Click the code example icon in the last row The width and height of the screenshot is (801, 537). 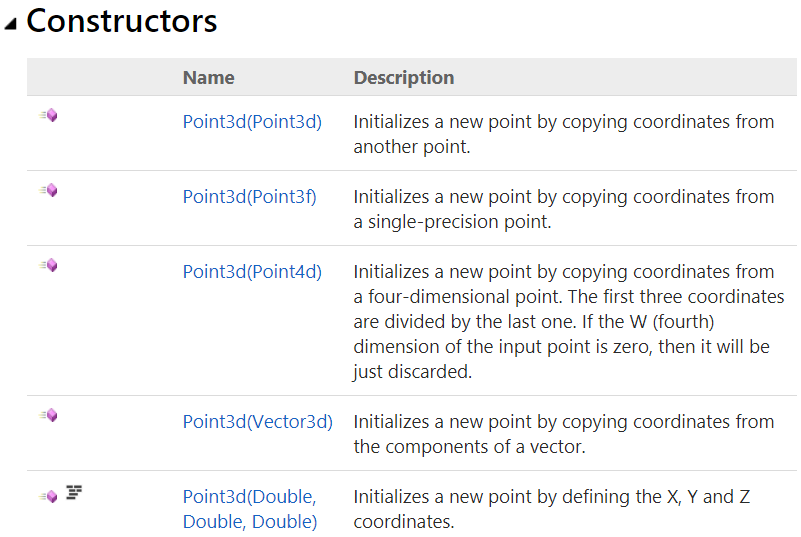pyautogui.click(x=73, y=492)
